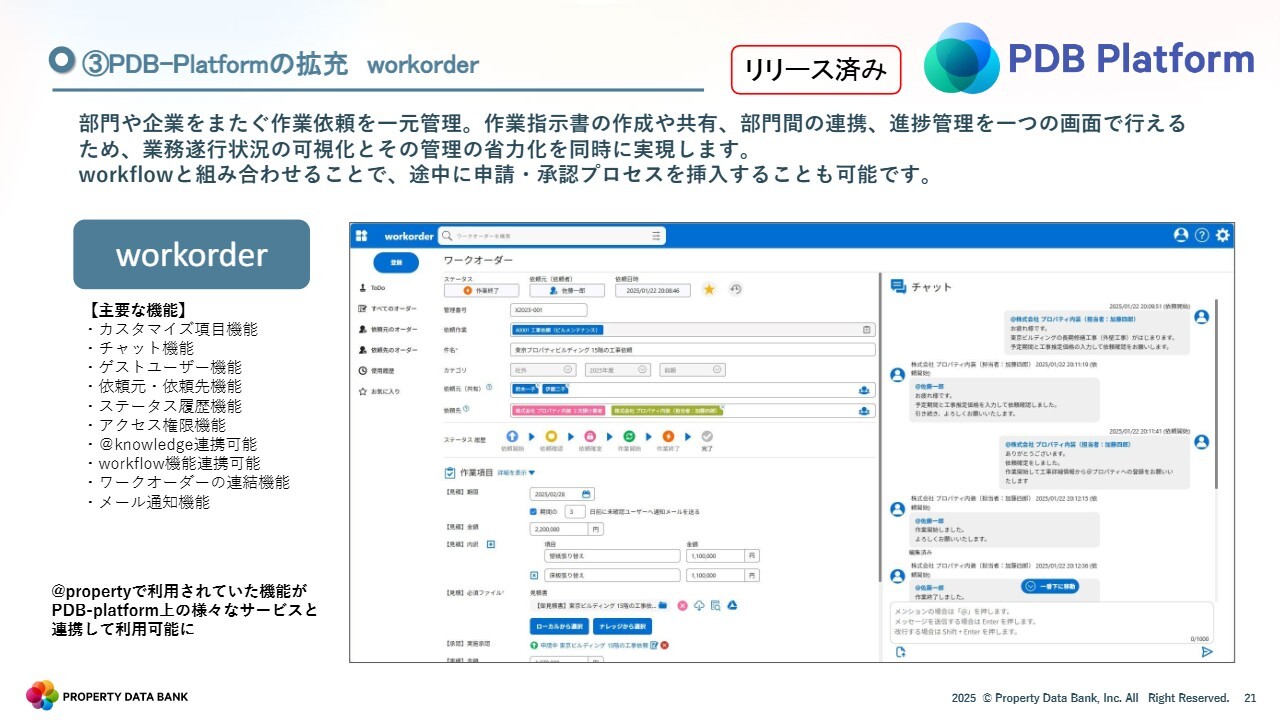Click the add row icon beside 内訳
Image resolution: width=1280 pixels, height=720 pixels.
click(491, 544)
